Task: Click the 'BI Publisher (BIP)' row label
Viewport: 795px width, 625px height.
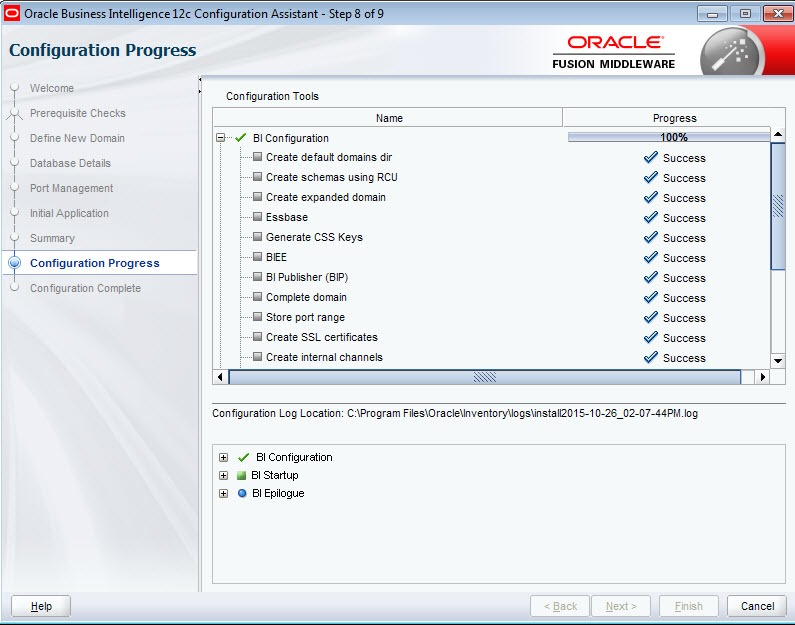Action: tap(307, 277)
